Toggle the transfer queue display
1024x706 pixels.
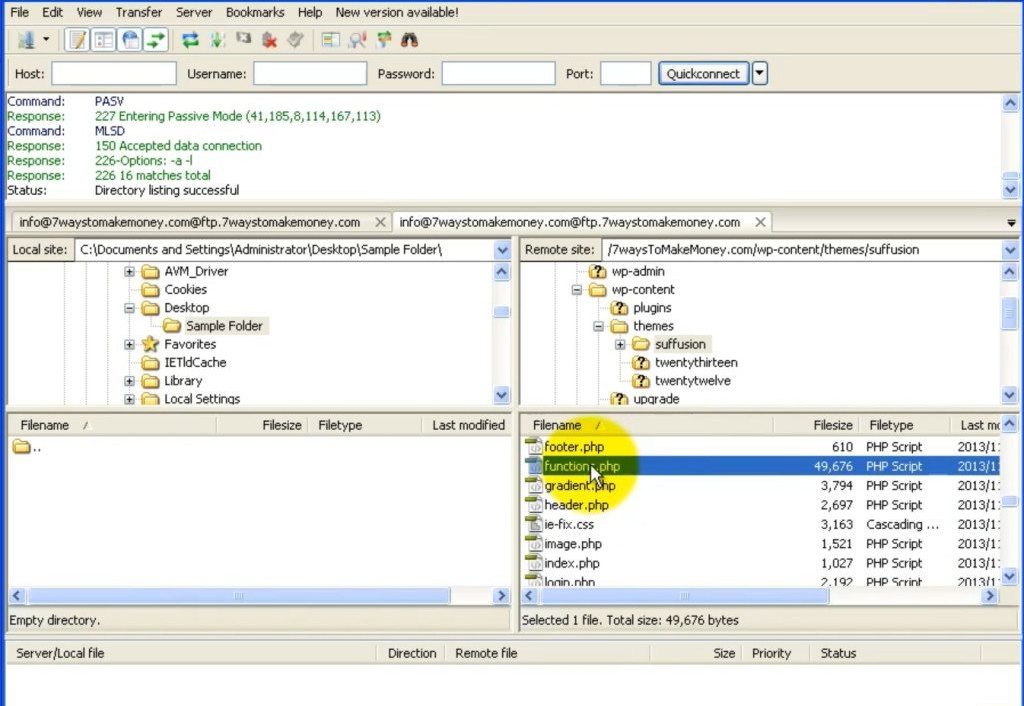point(155,40)
